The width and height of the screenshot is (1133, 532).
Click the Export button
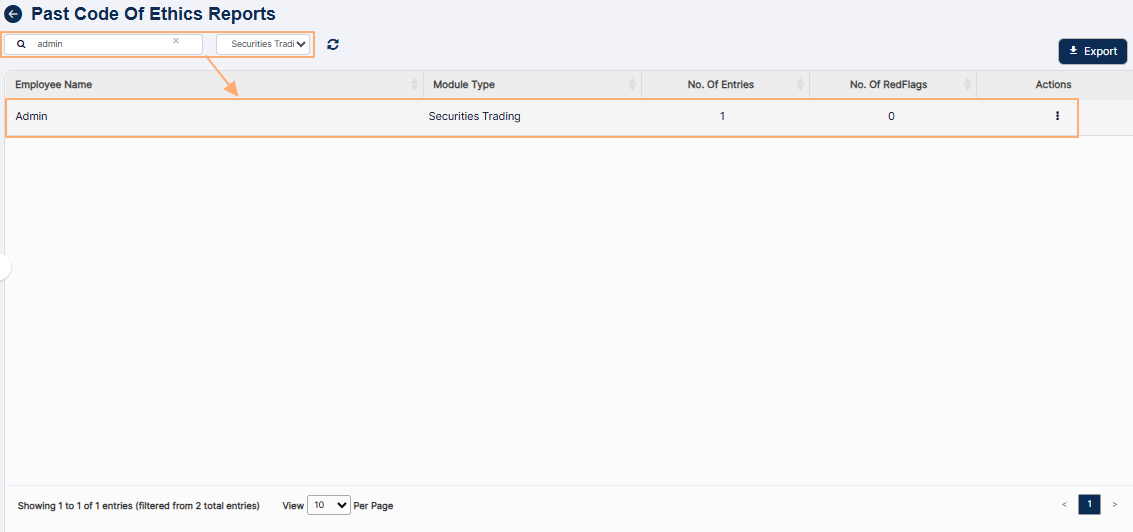coord(1092,51)
